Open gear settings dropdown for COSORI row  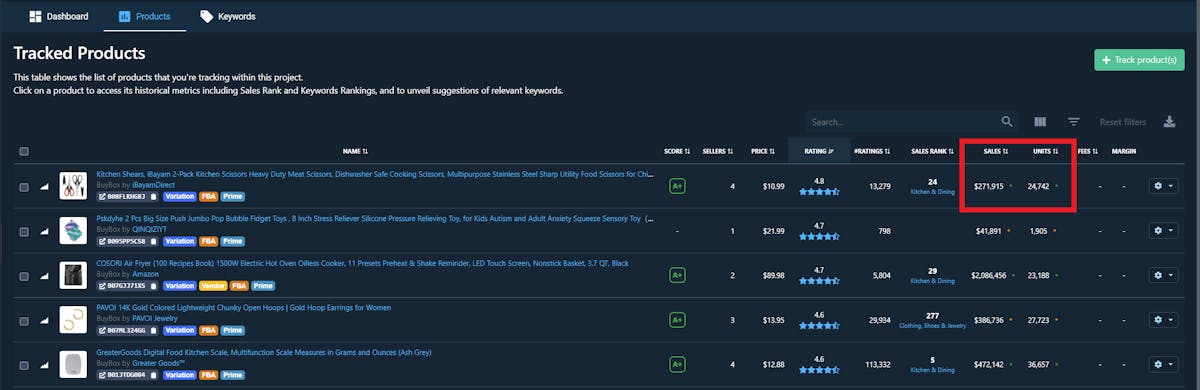(x=1162, y=275)
